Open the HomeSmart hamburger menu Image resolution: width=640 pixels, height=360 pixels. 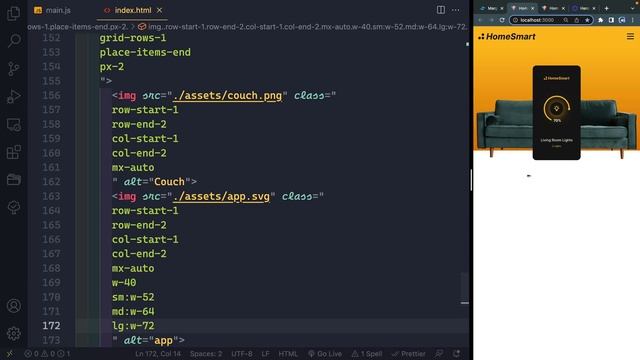click(x=630, y=36)
